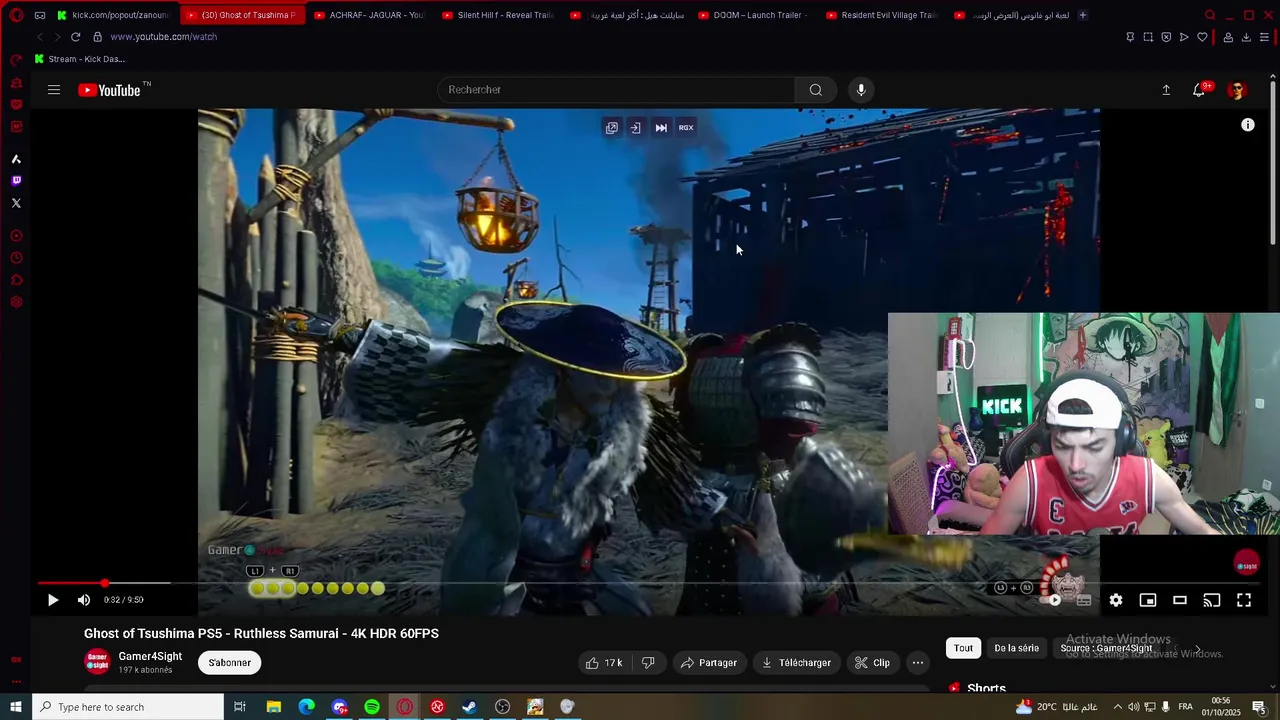Click the detach video pop-out icon
The width and height of the screenshot is (1280, 720).
pos(612,128)
